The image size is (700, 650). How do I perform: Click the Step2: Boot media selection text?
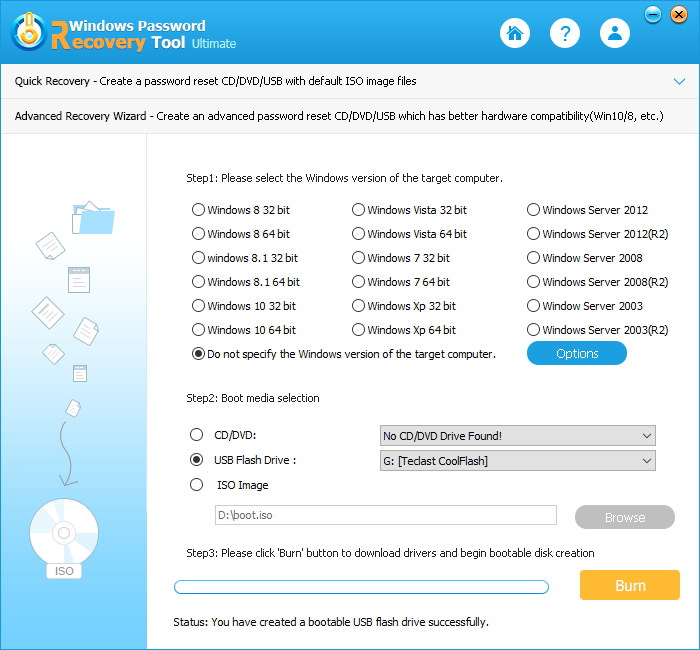pyautogui.click(x=253, y=398)
